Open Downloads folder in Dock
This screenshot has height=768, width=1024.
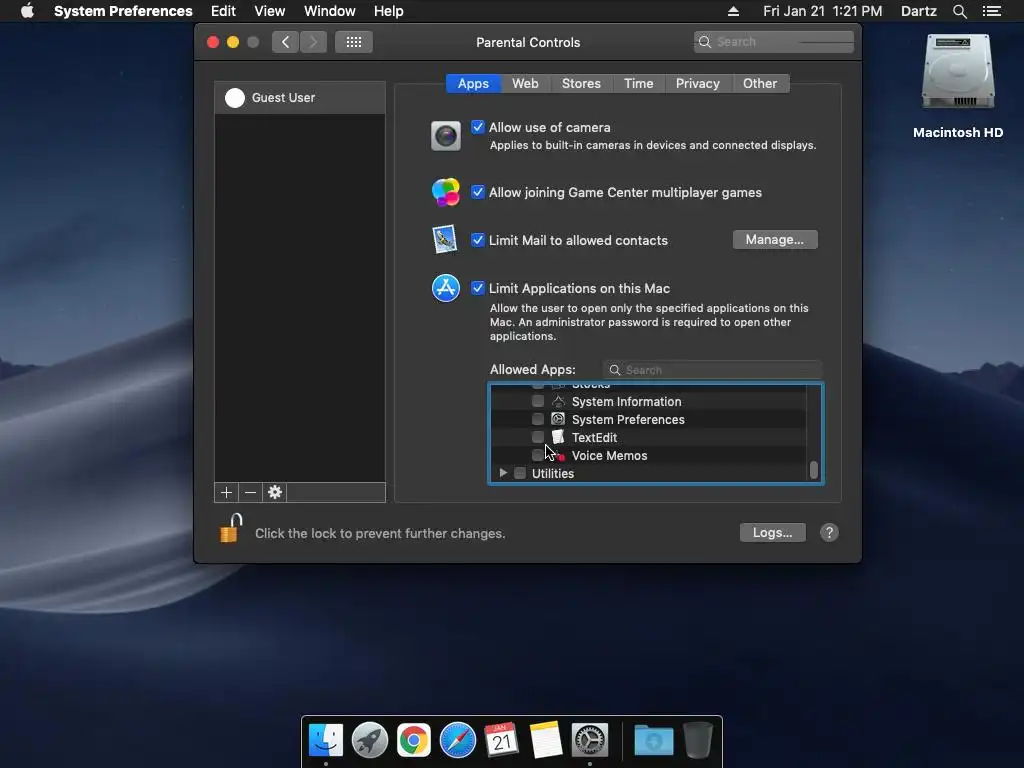coord(654,741)
